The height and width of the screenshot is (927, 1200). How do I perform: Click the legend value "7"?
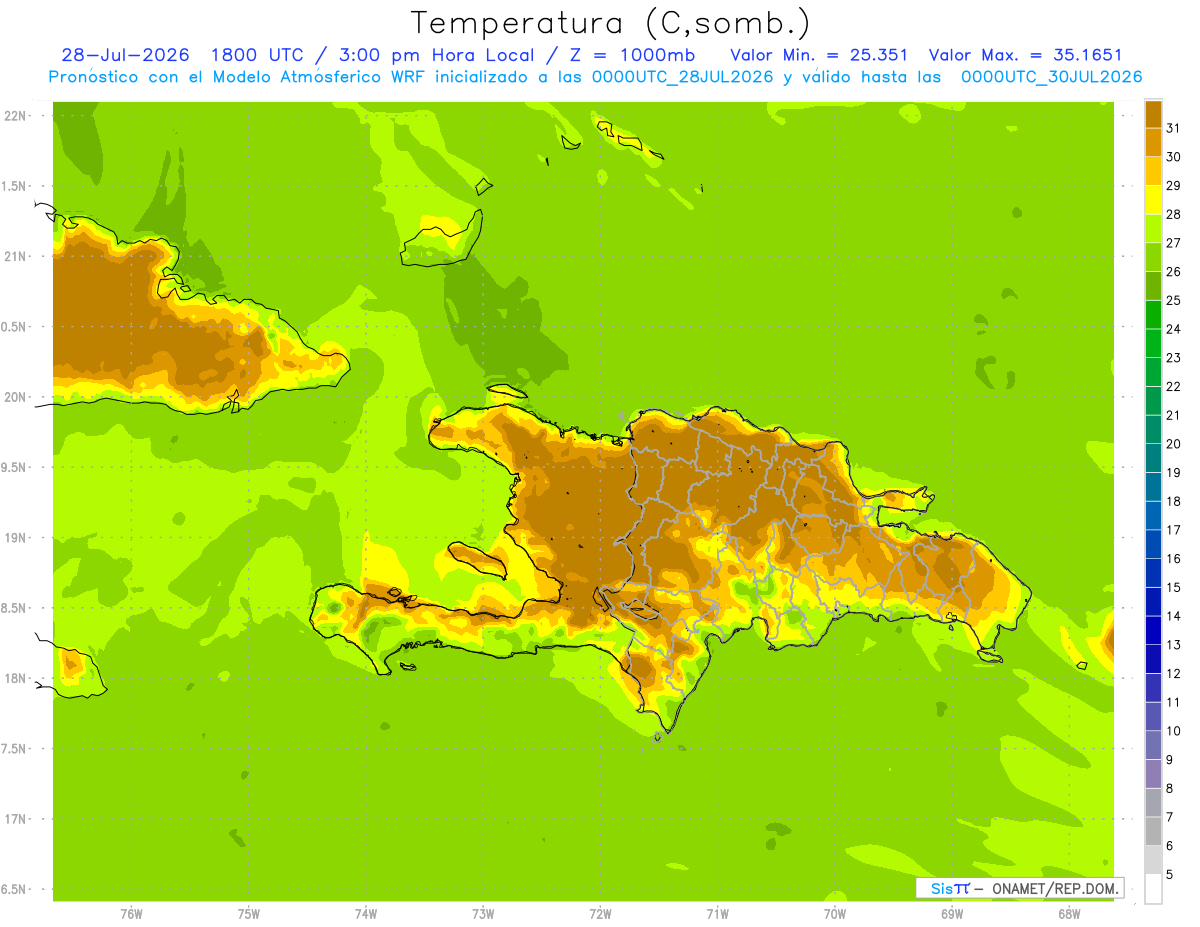tap(1170, 818)
